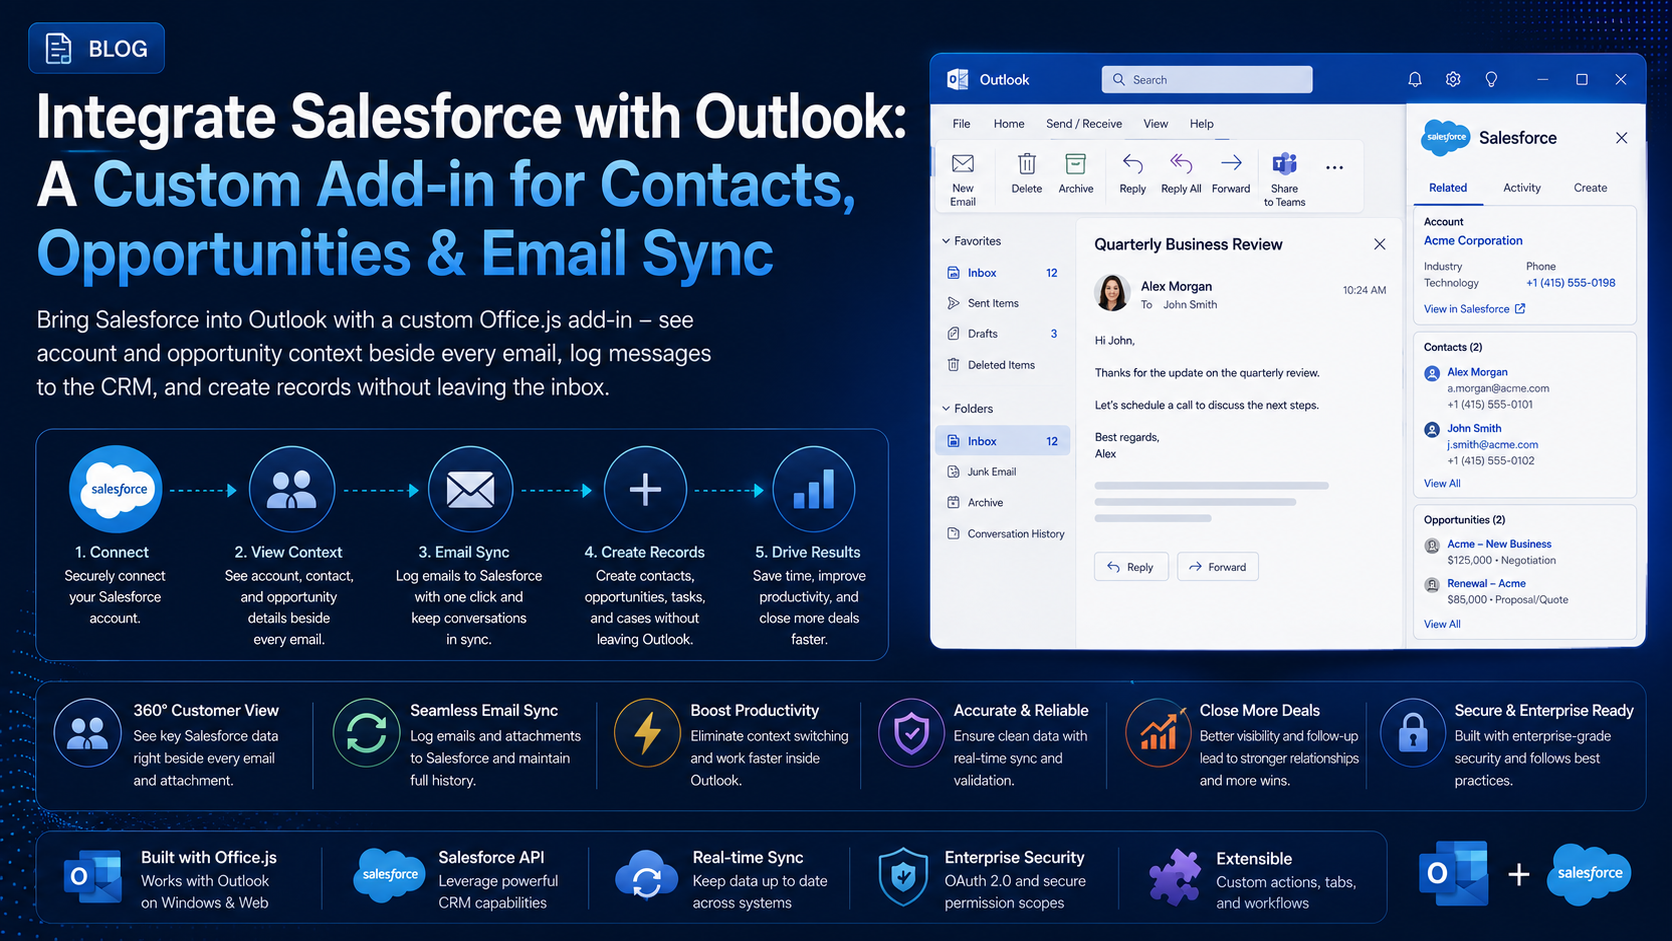
Task: Select Archive folder in the folder list
Action: pyautogui.click(x=1003, y=503)
